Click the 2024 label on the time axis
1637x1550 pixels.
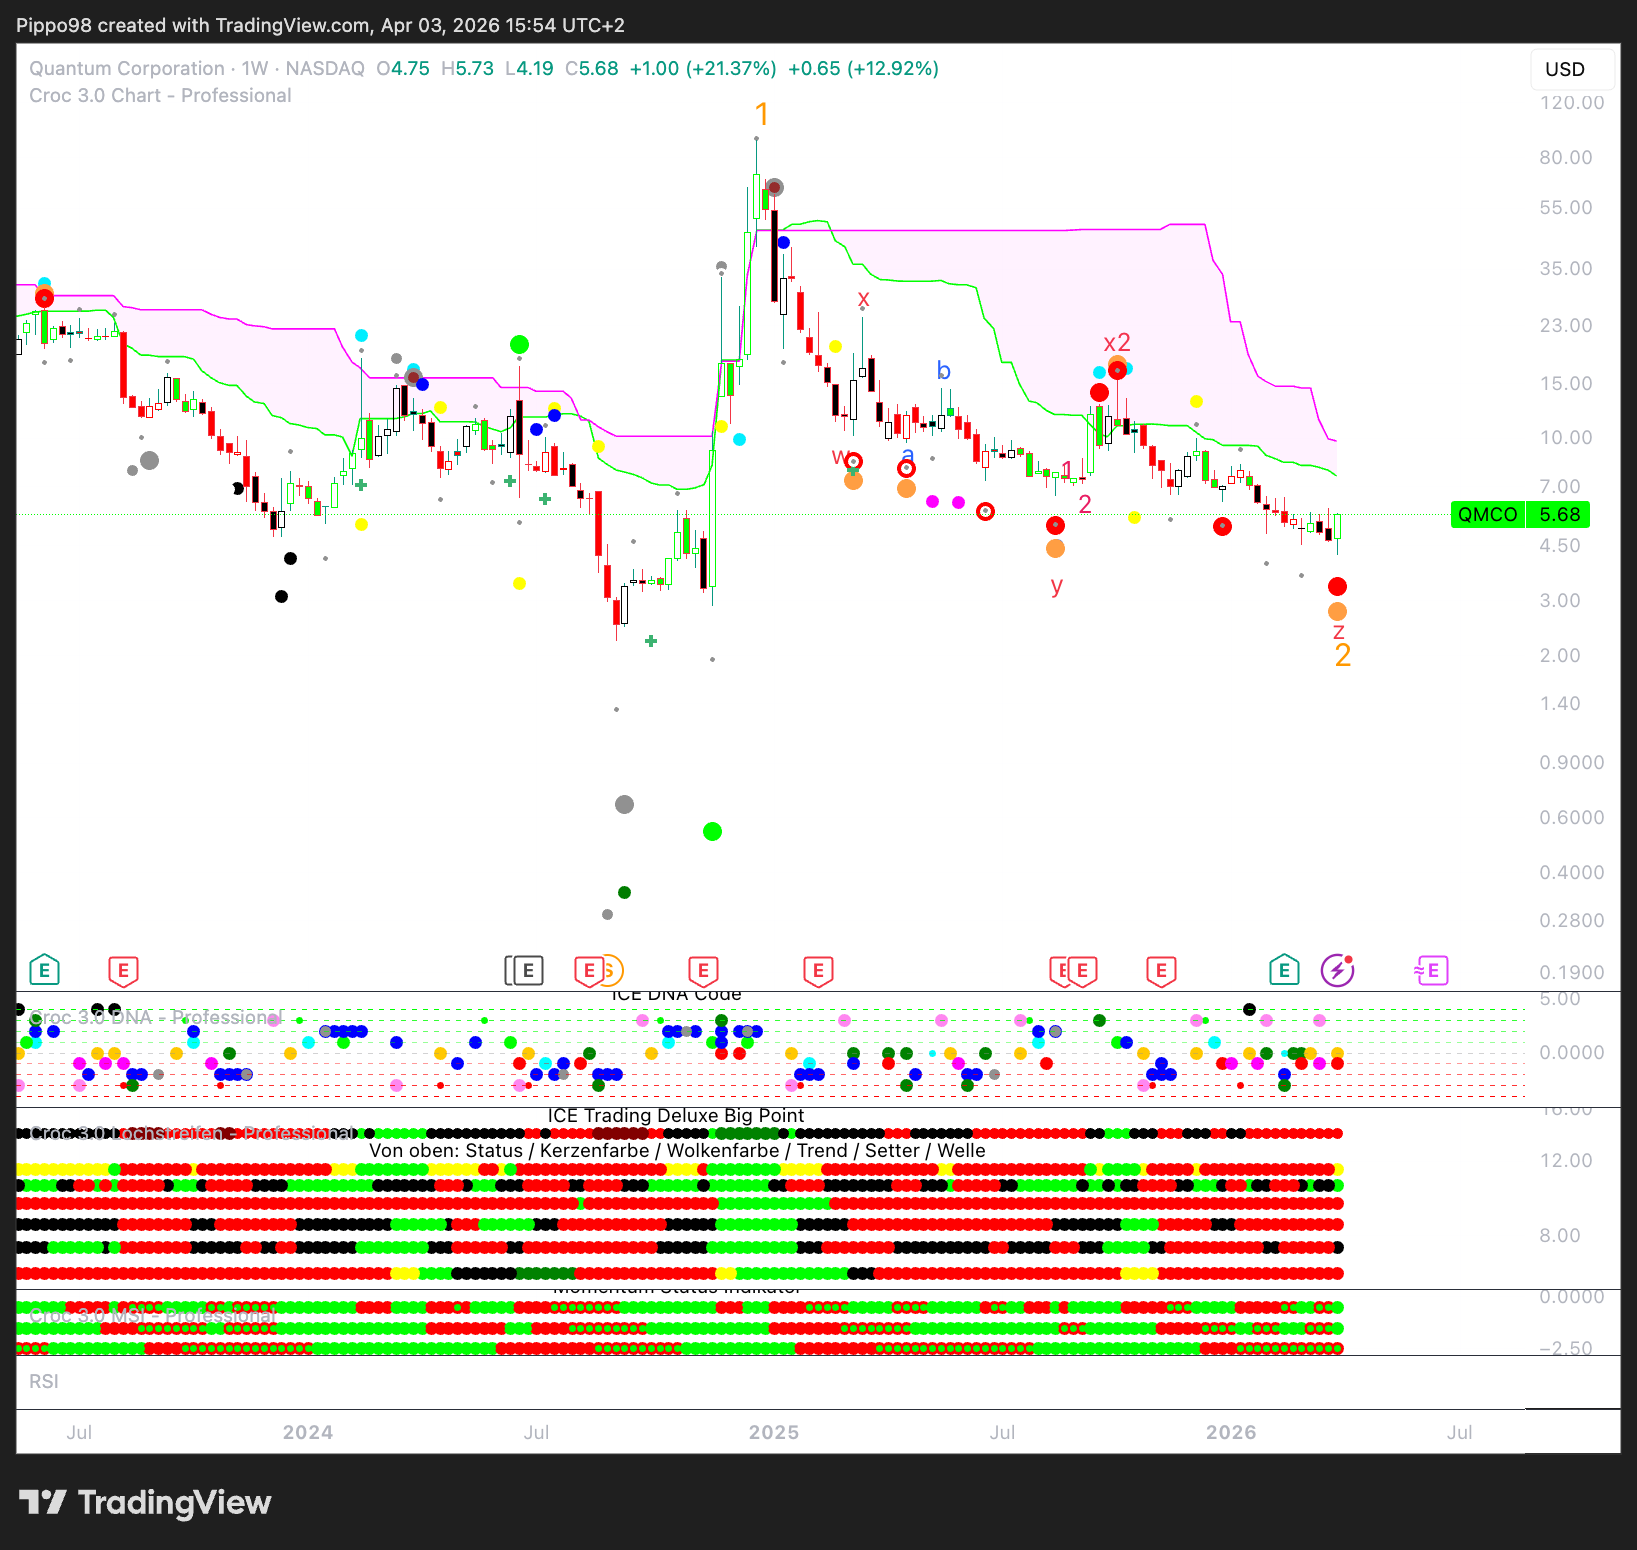[308, 1432]
